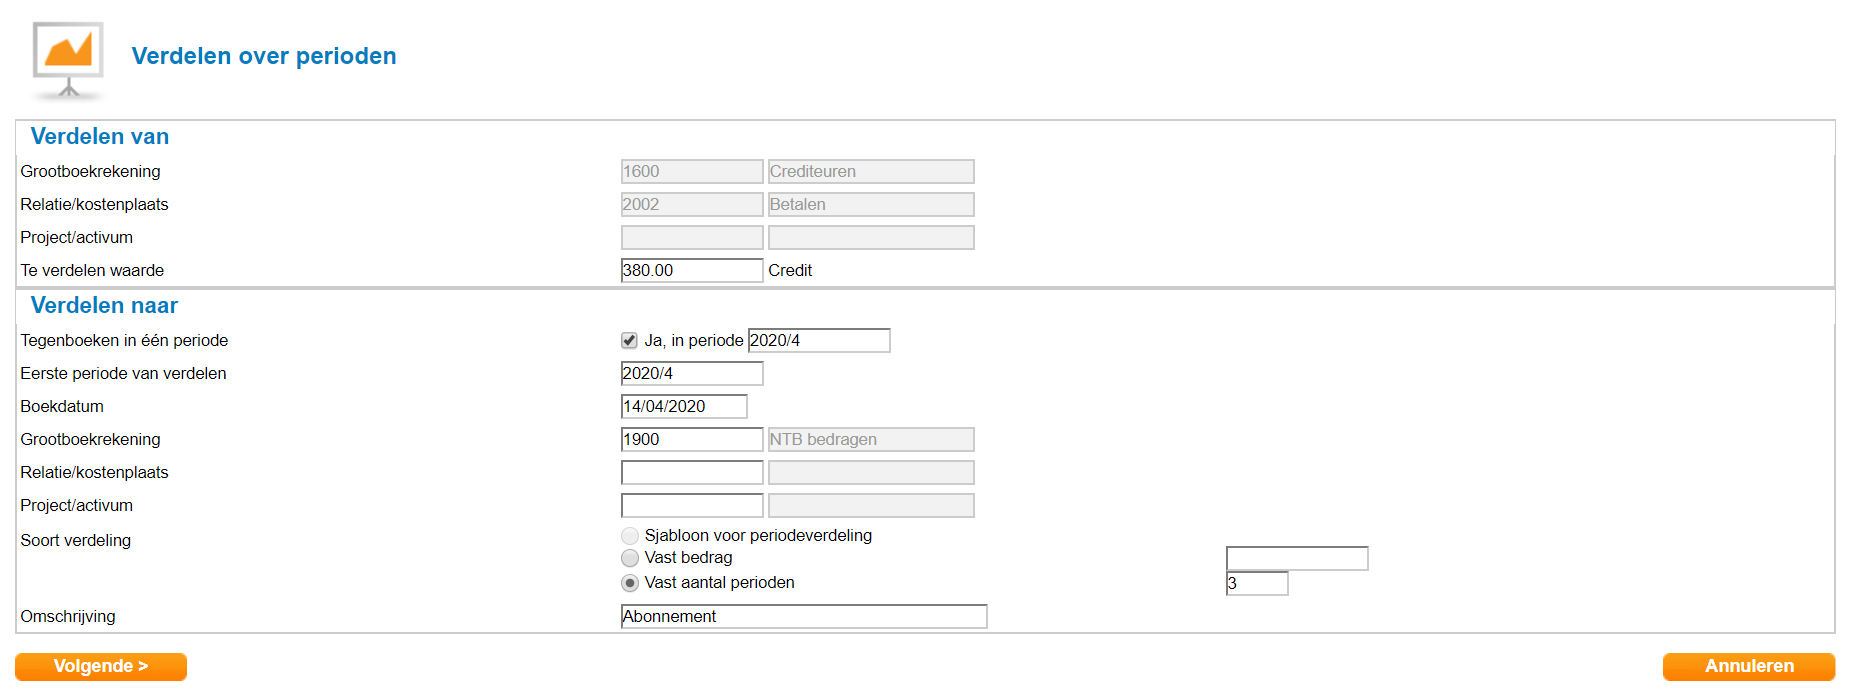Screen dimensions: 1851x698
Task: Focus the 'Te verdelen waarde' amount field
Action: tap(691, 271)
